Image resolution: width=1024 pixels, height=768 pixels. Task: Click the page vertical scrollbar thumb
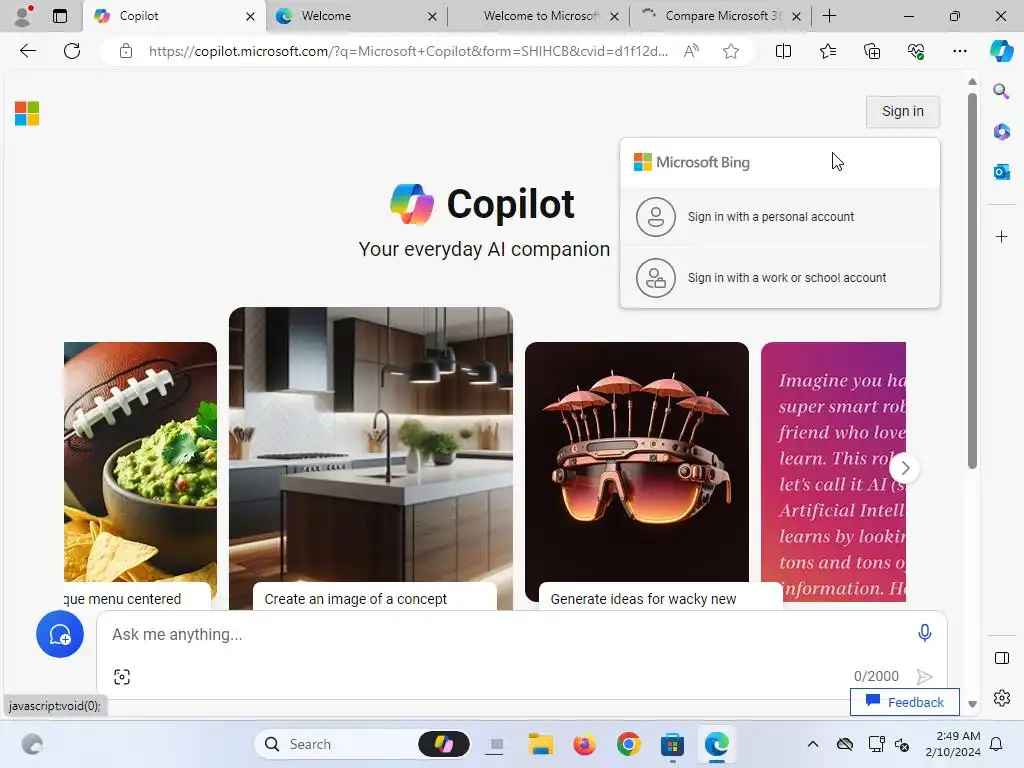pos(972,281)
